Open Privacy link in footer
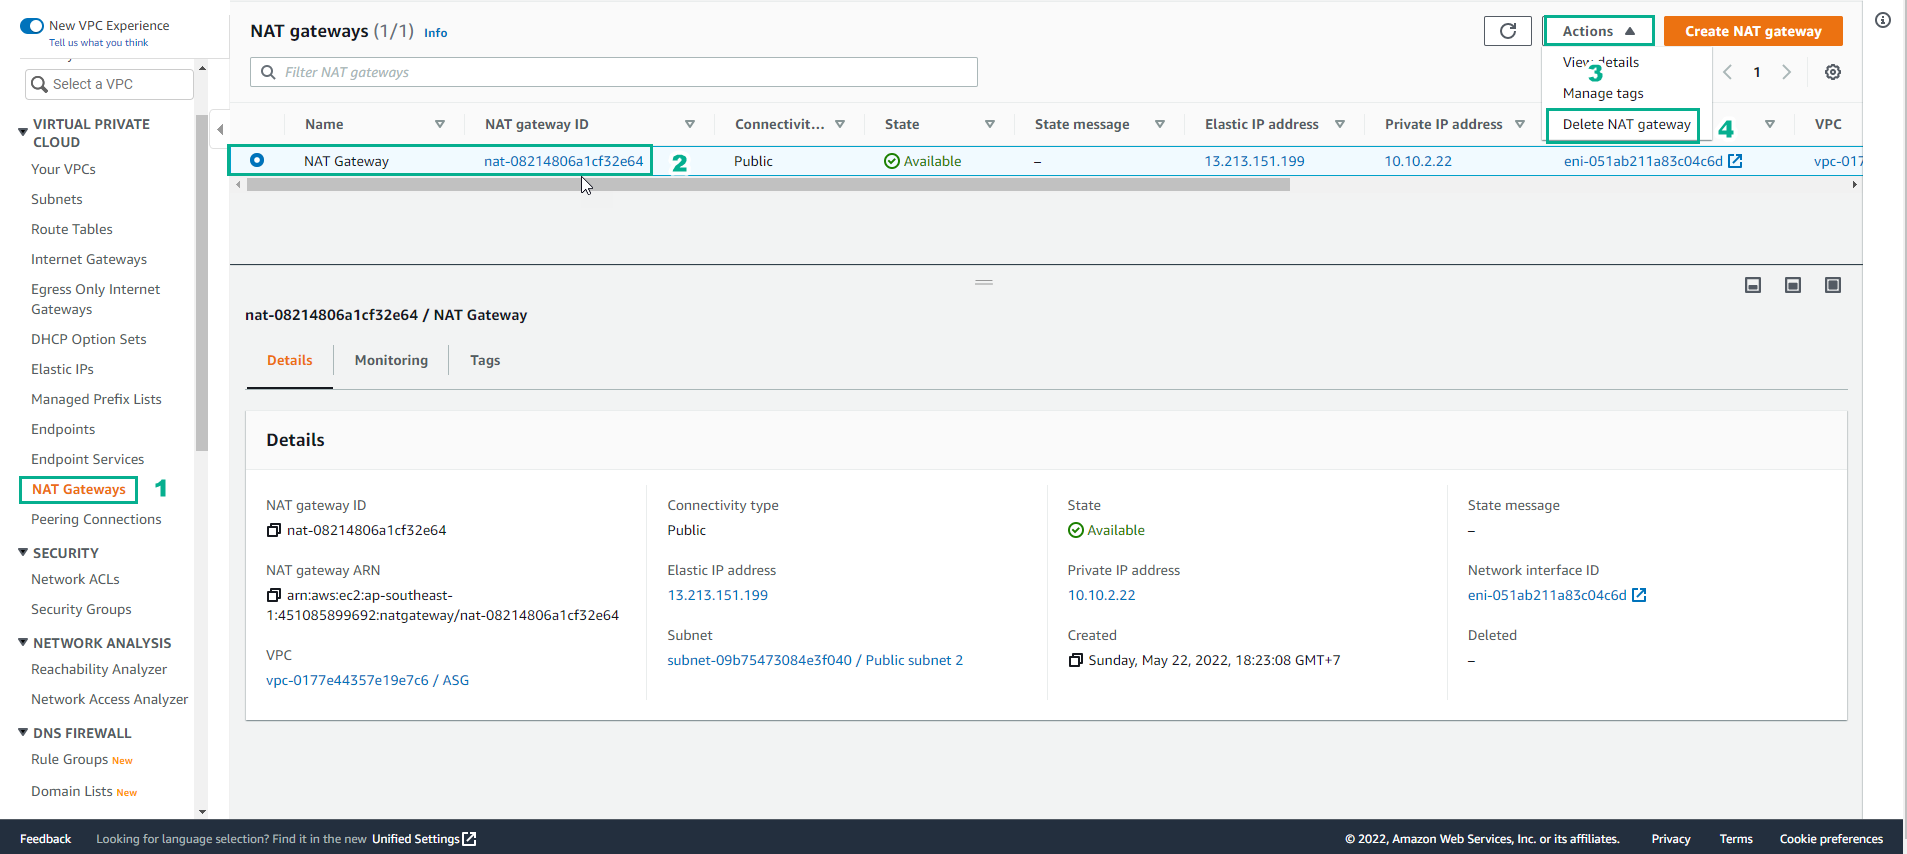 pos(1671,839)
